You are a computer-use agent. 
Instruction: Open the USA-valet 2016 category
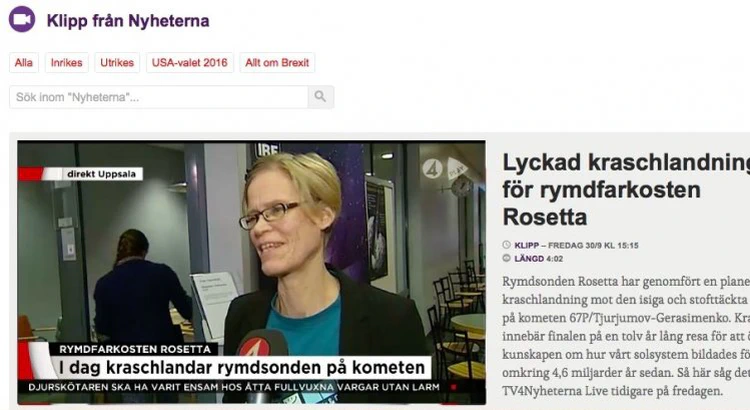click(189, 63)
